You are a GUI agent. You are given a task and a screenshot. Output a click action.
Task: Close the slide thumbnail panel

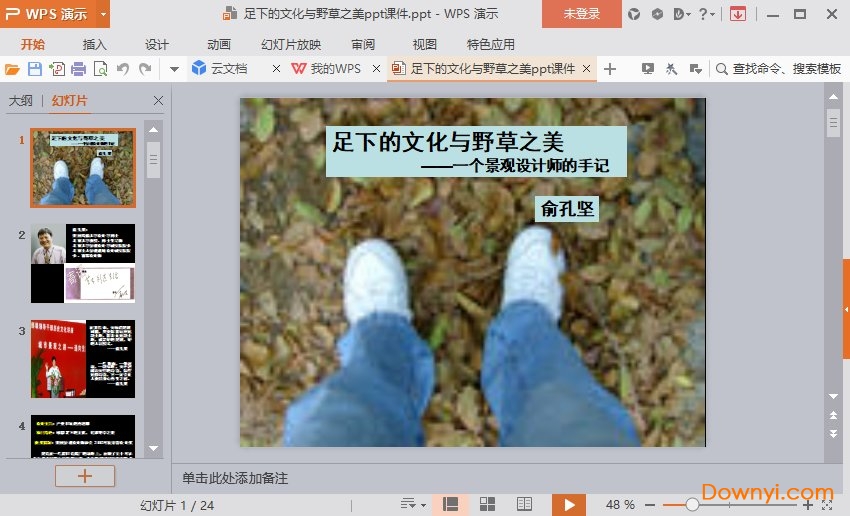(x=158, y=100)
